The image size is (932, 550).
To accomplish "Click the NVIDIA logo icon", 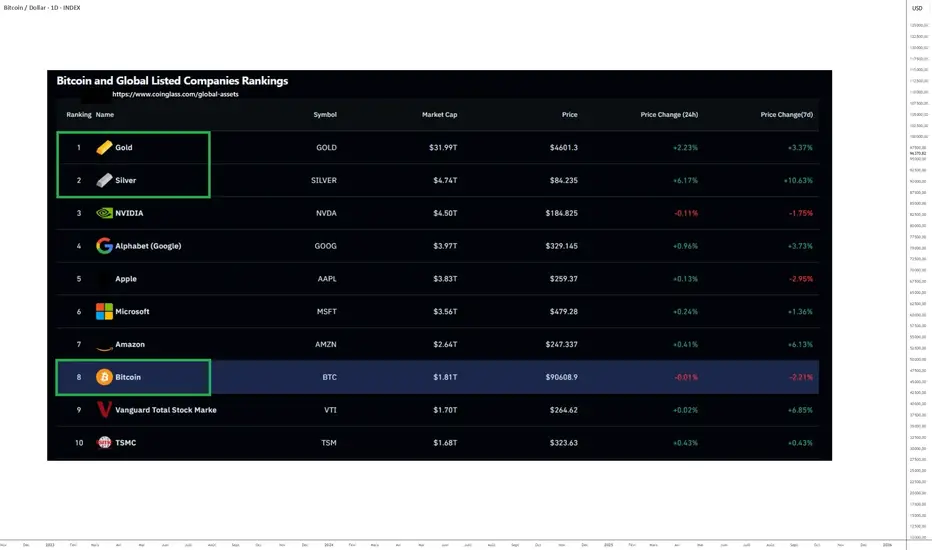I will [104, 213].
